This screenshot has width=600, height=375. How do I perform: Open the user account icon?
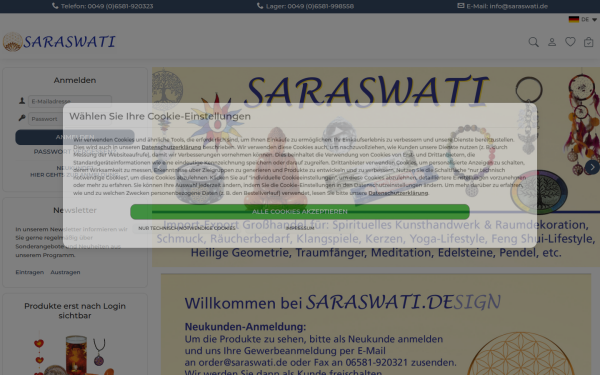click(x=552, y=42)
